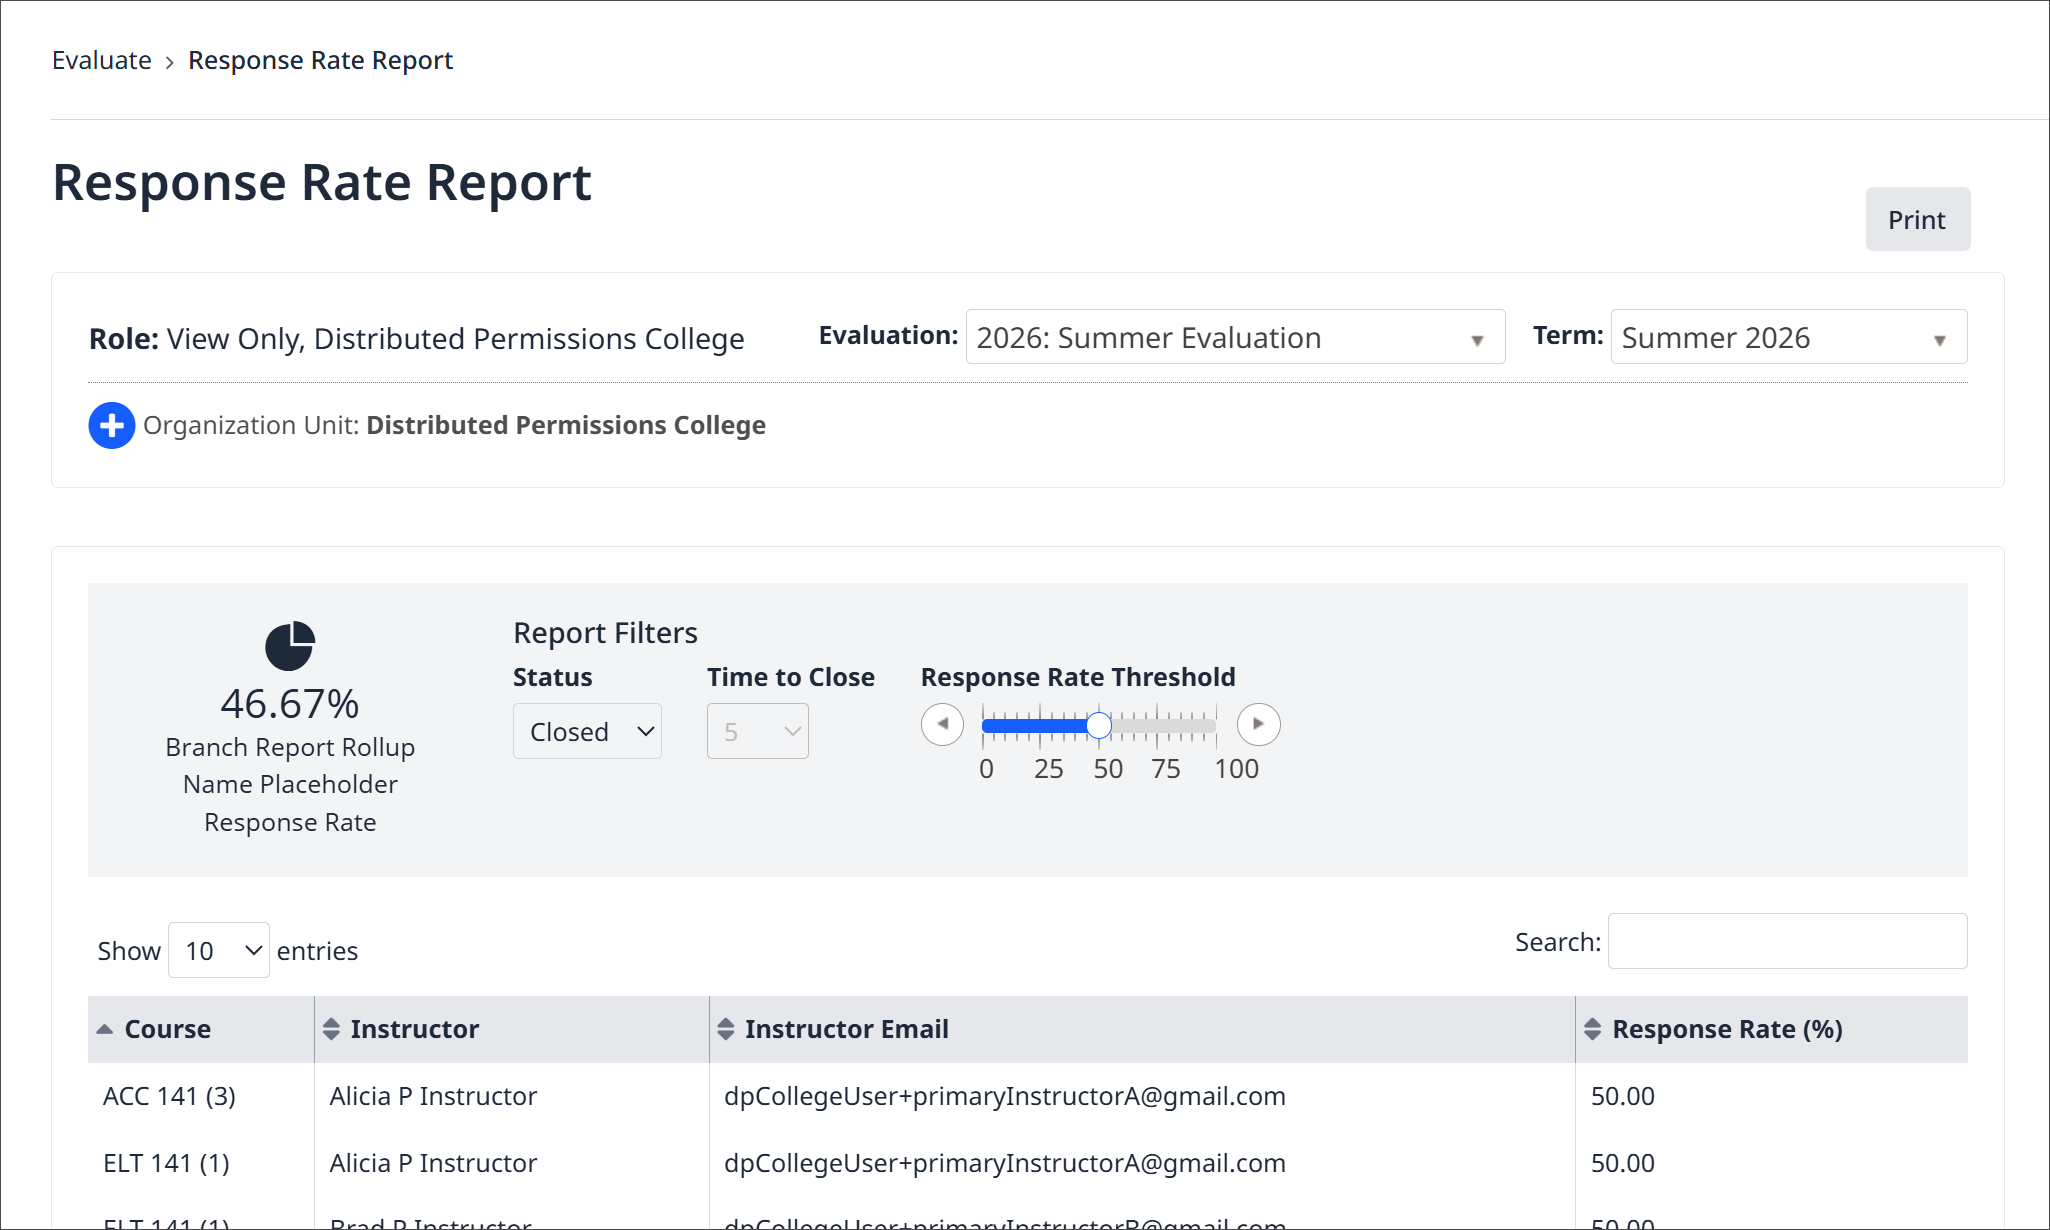Click the 100 mark on threshold slider

(1236, 769)
